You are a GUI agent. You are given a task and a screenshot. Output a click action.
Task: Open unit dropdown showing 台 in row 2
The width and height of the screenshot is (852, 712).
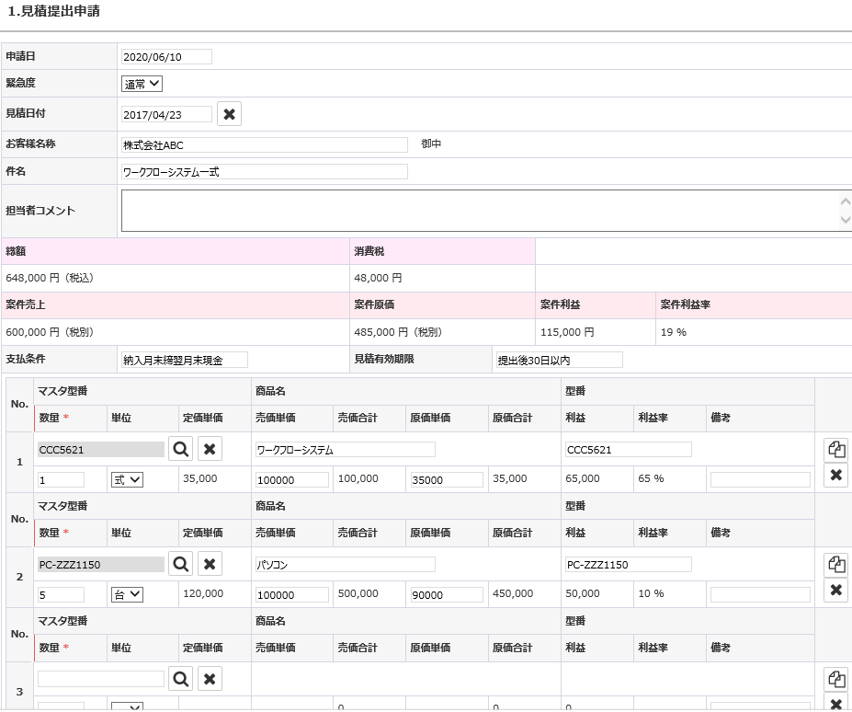(127, 595)
